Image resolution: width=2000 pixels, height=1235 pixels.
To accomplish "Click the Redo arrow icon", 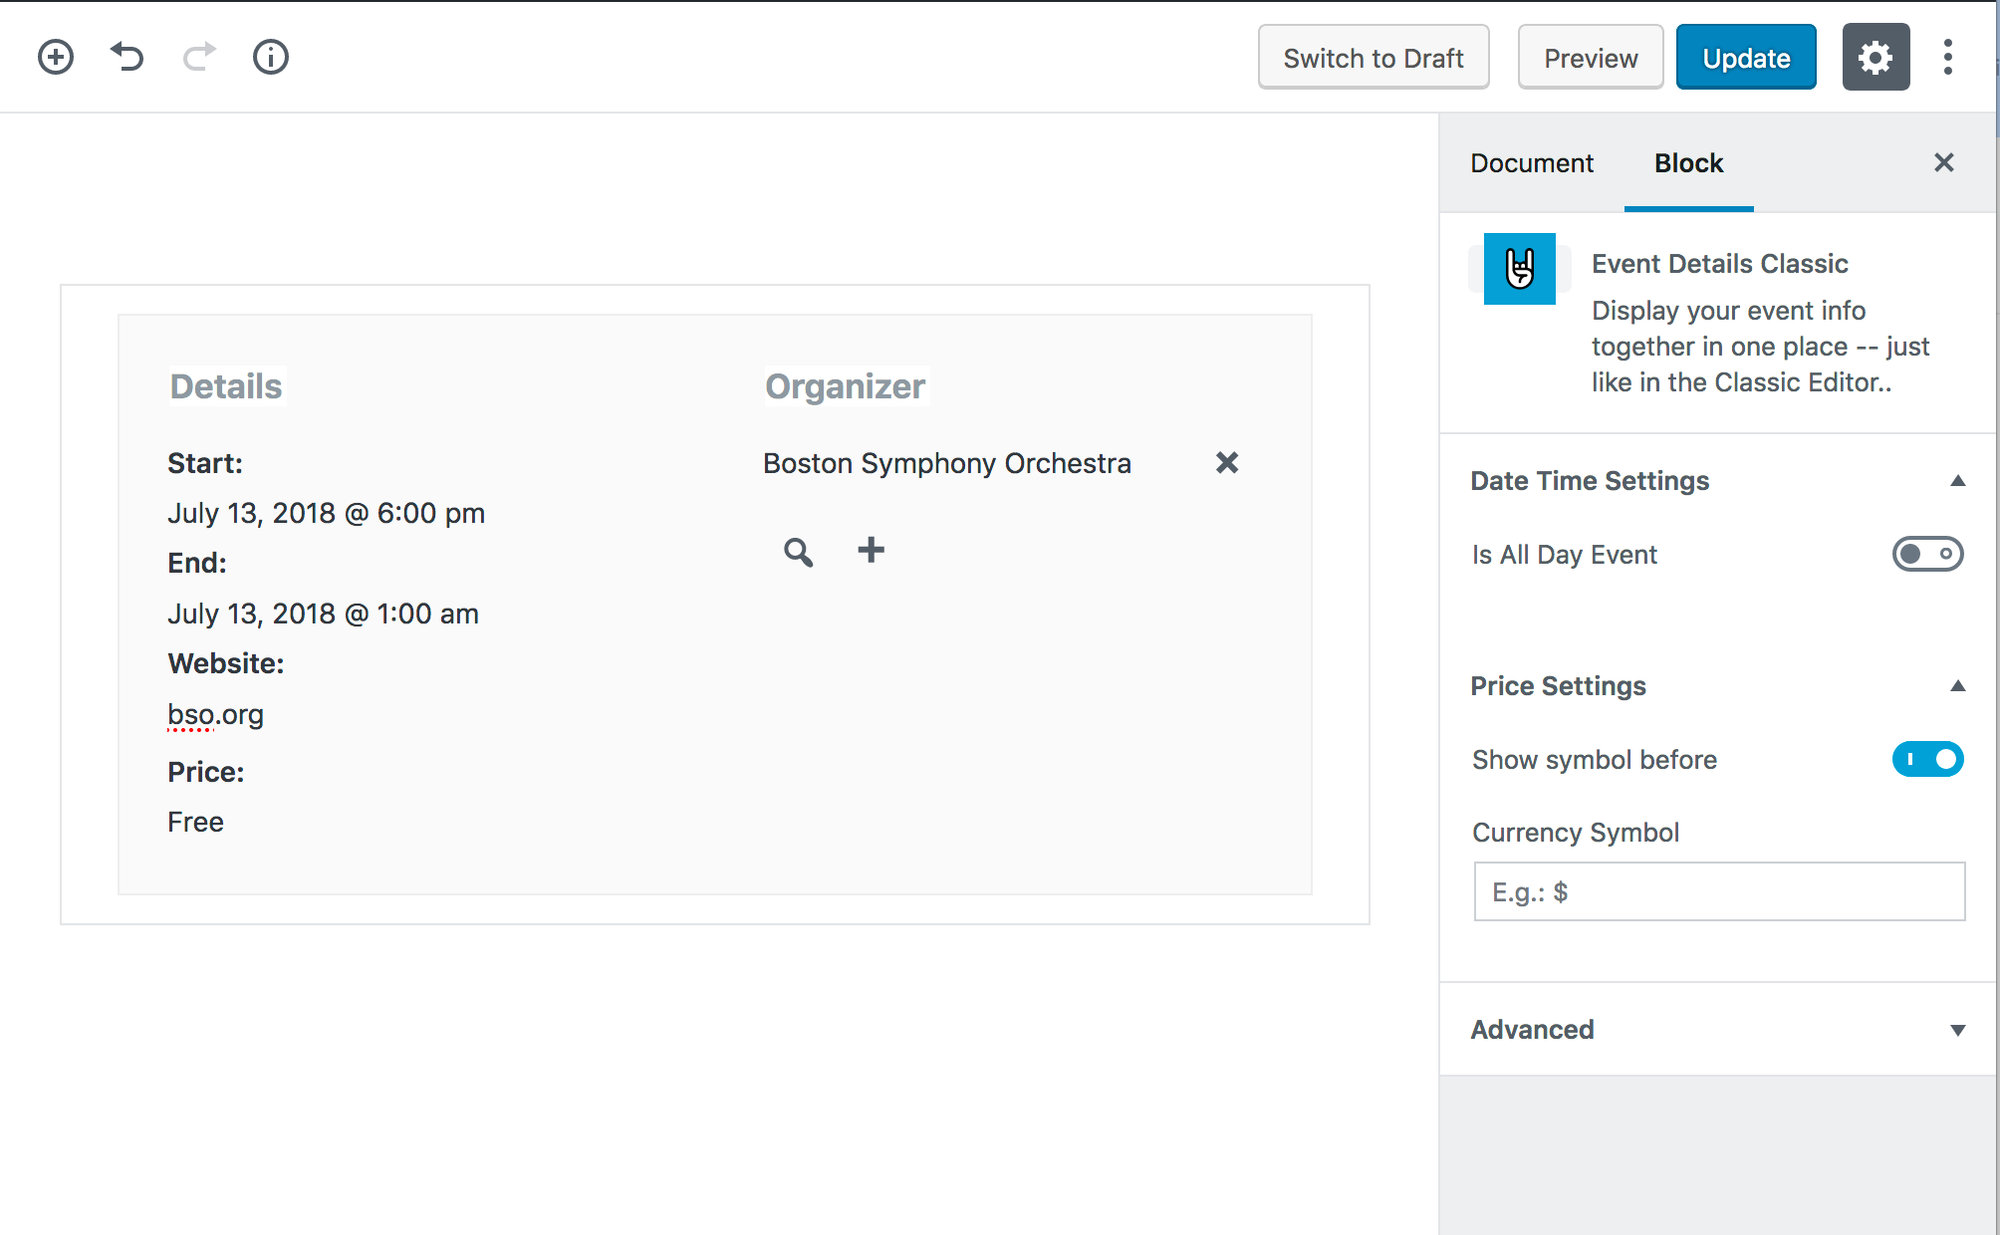I will [199, 57].
